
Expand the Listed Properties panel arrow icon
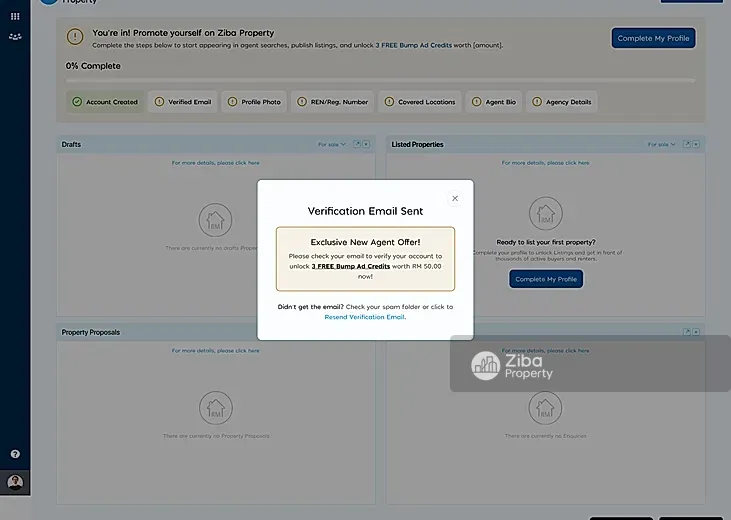687,144
